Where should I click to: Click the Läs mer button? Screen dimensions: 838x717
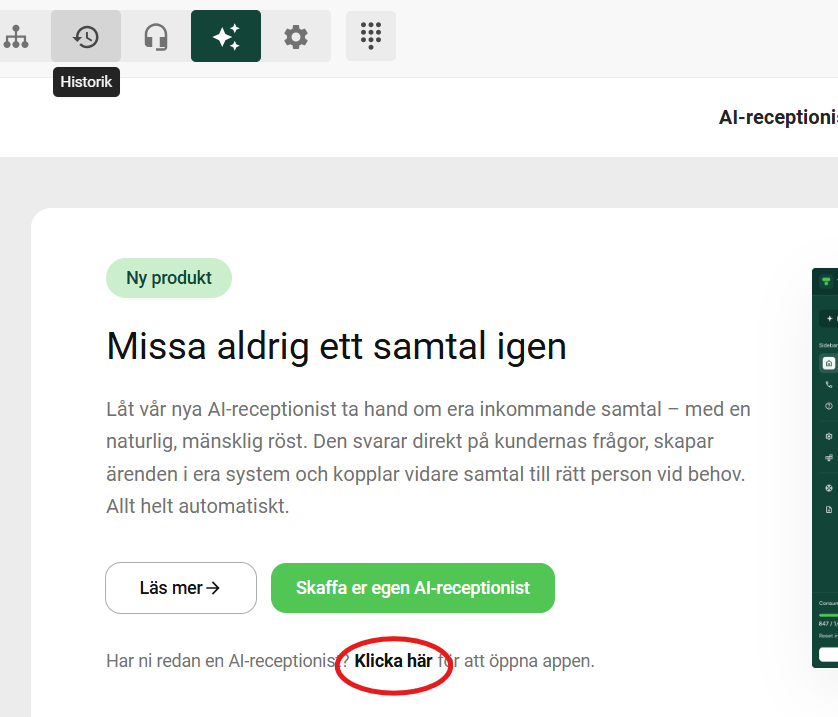point(181,588)
